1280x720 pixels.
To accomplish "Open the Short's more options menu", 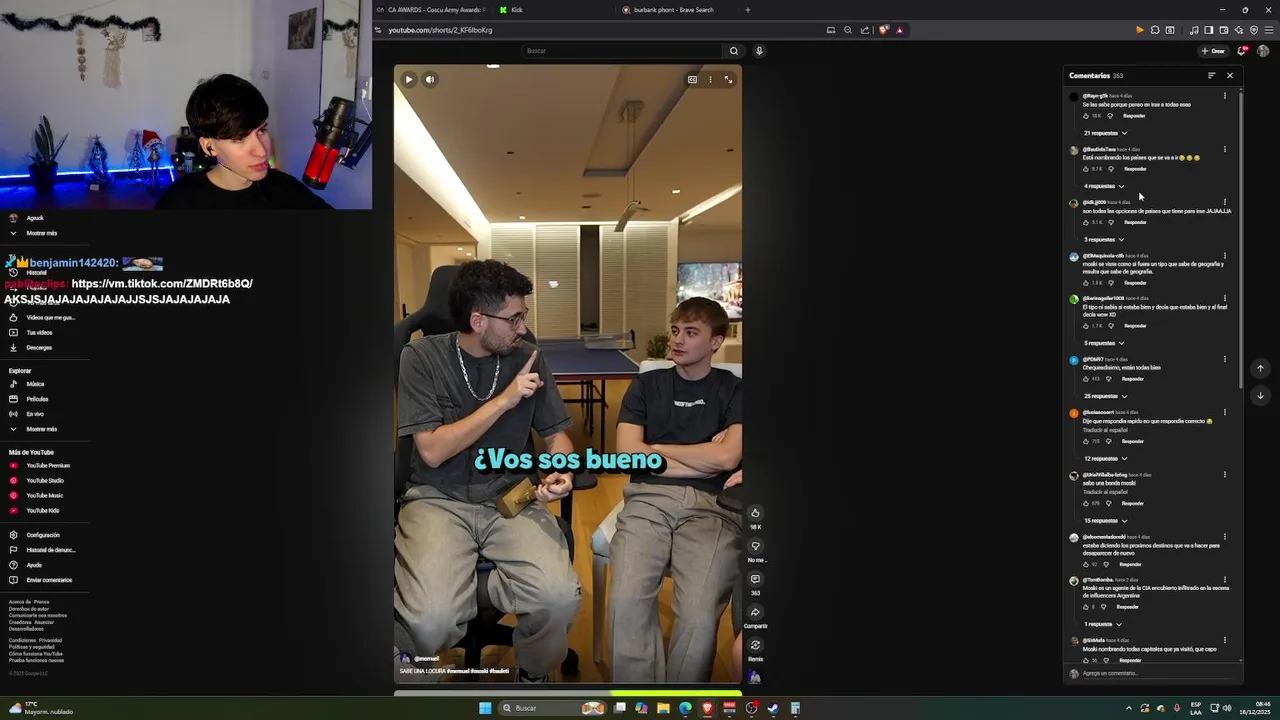I will [x=710, y=79].
